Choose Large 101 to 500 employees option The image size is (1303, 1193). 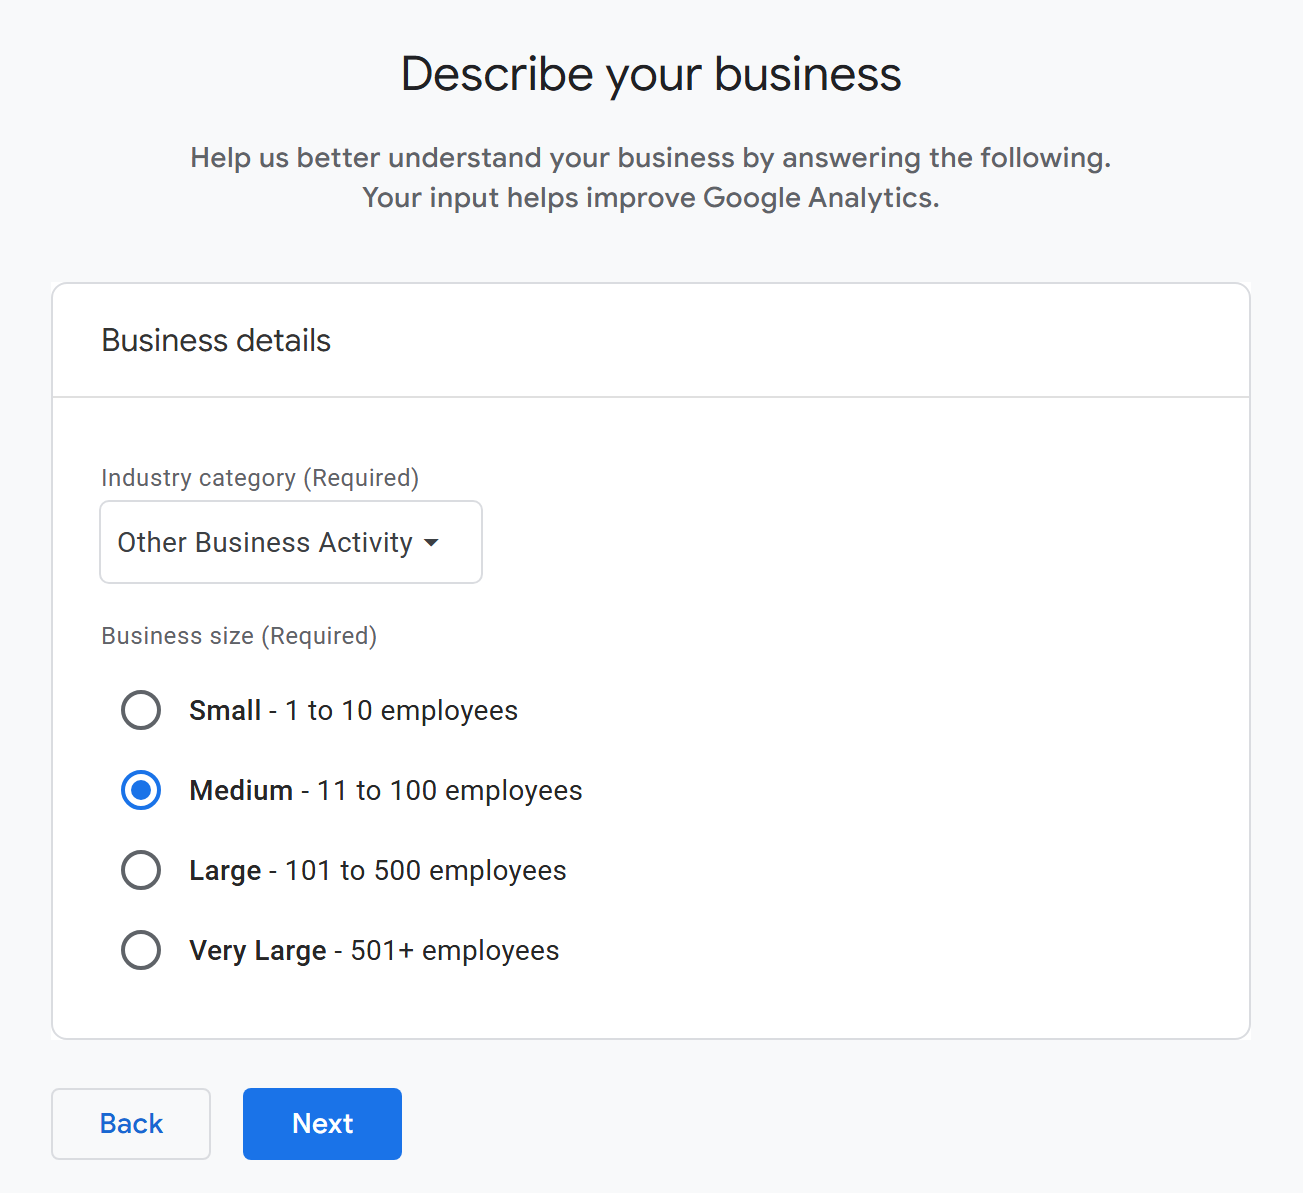[141, 870]
